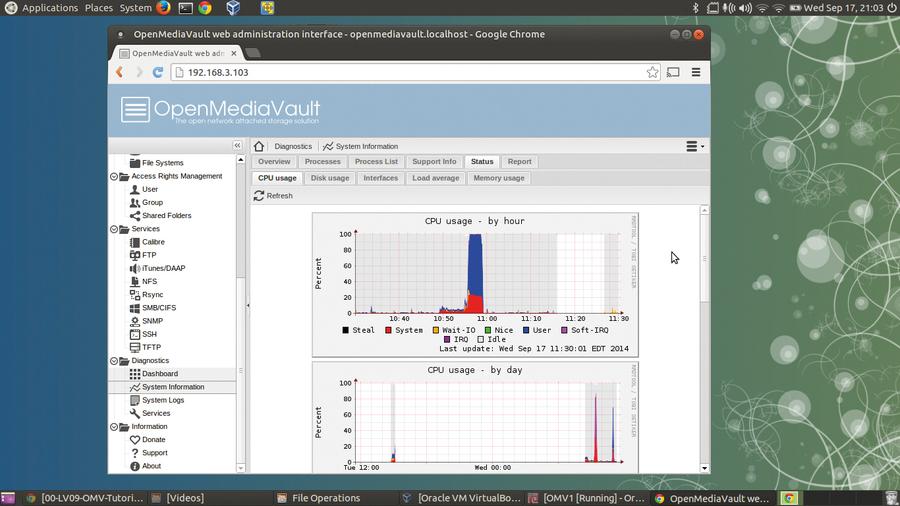The image size is (900, 506).
Task: Select the iTunes/DAAP service
Action: (157, 268)
